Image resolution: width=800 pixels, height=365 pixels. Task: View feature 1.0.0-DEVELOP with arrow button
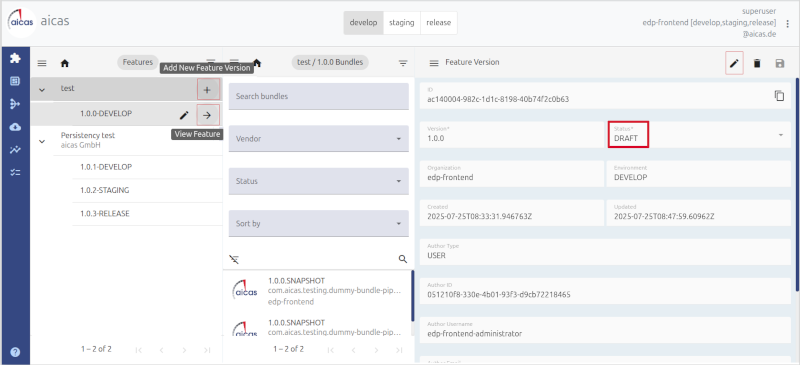tap(208, 115)
